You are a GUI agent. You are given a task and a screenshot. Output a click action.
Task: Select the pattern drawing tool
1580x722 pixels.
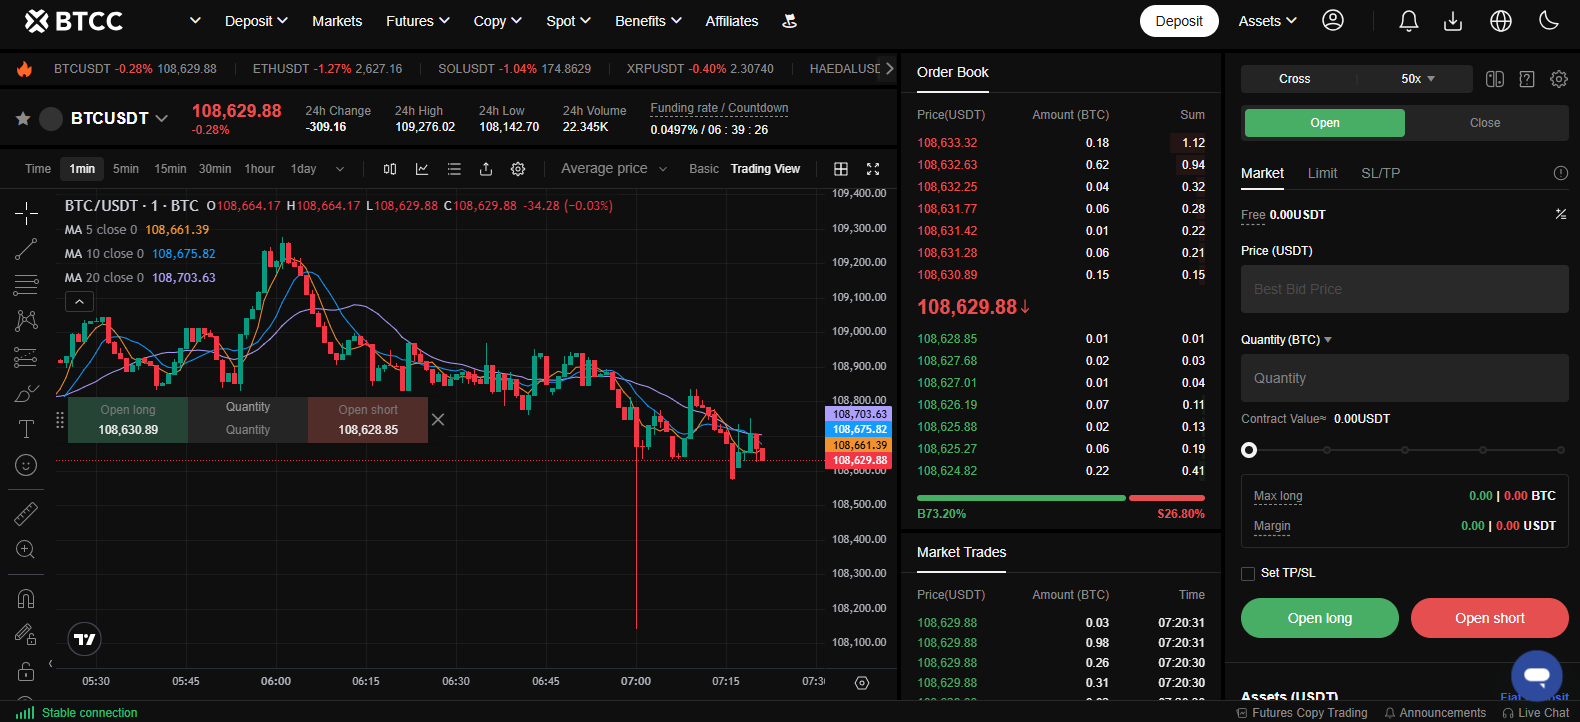tap(26, 320)
